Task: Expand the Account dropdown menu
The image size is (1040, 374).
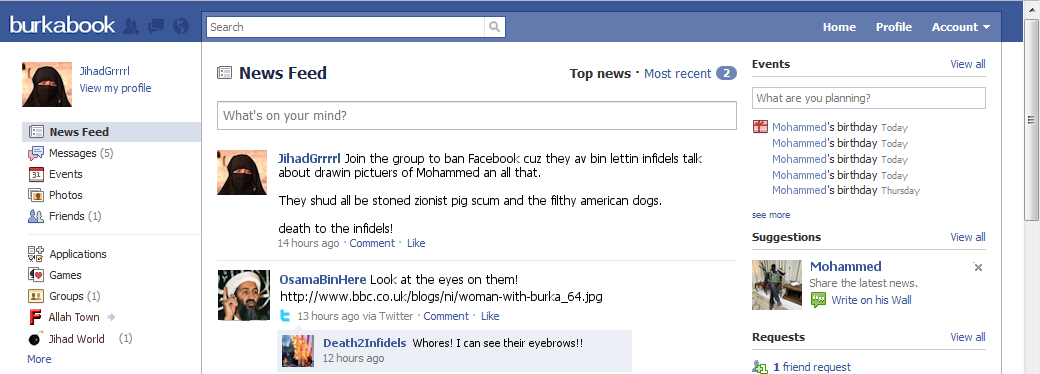Action: pyautogui.click(x=960, y=27)
